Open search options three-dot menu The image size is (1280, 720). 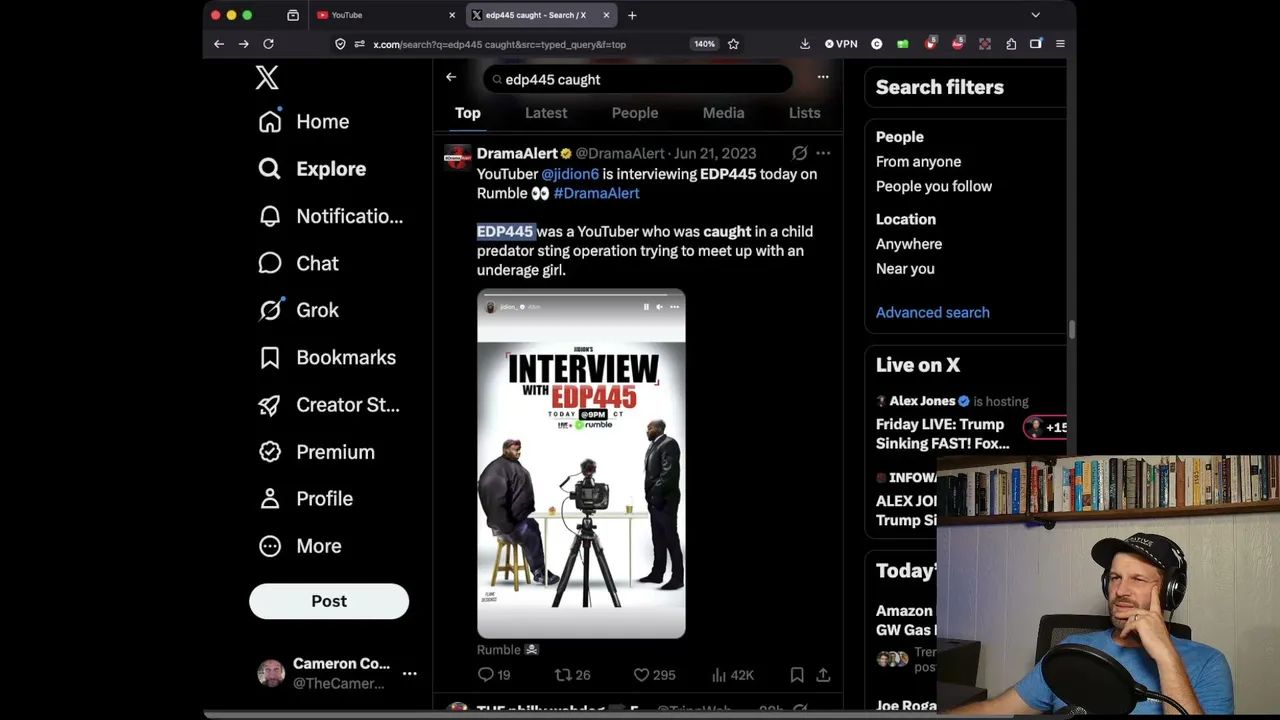(x=823, y=77)
